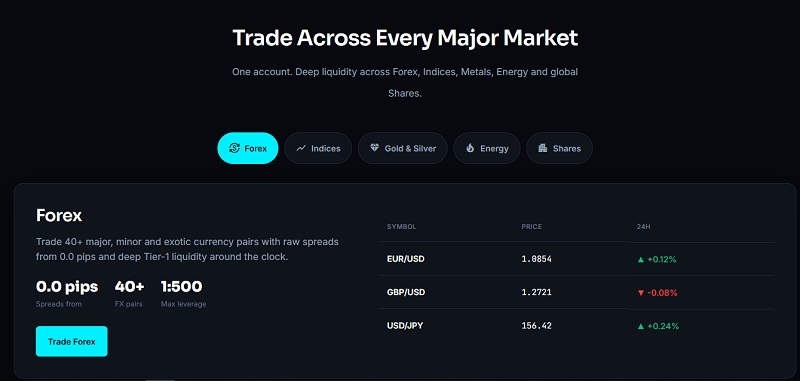The height and width of the screenshot is (381, 800).
Task: Click the green up arrow beside +0.12%
Action: click(641, 260)
